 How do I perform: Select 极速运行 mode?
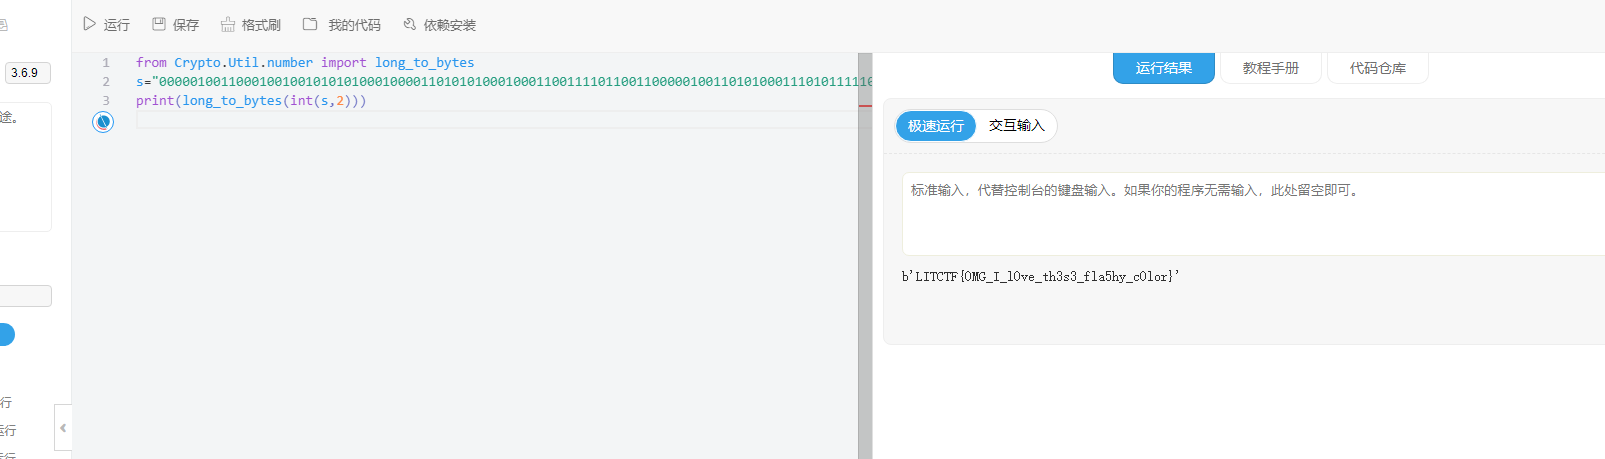coord(936,126)
